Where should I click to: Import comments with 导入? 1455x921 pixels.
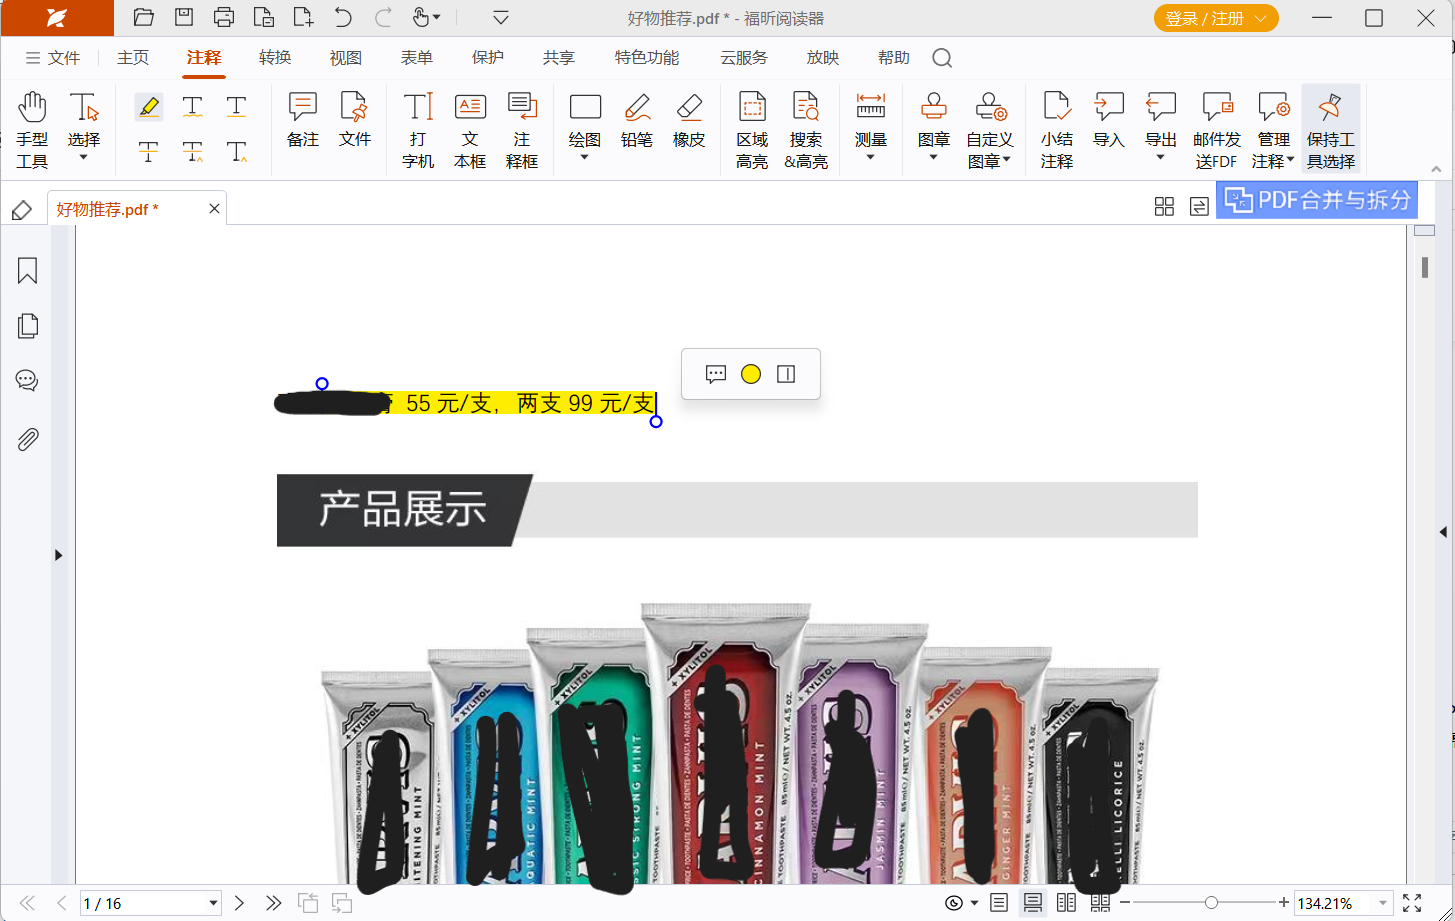[x=1109, y=120]
